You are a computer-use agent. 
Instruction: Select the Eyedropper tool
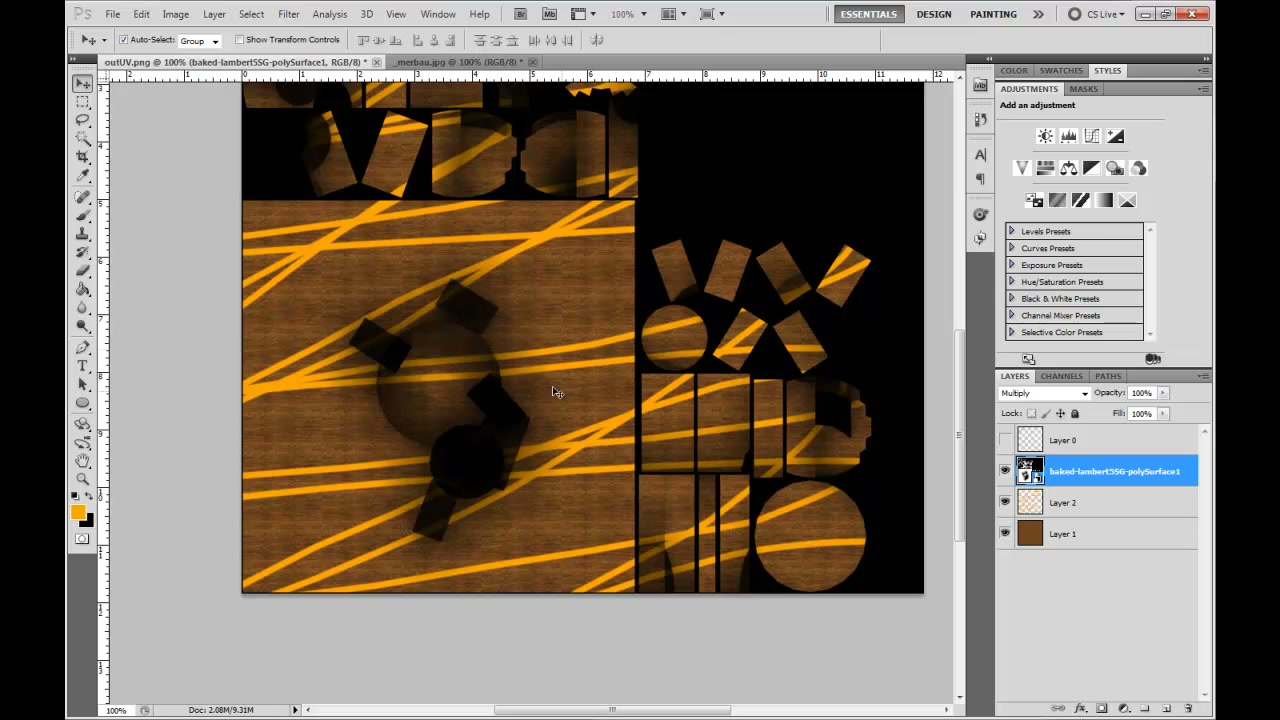click(x=83, y=175)
